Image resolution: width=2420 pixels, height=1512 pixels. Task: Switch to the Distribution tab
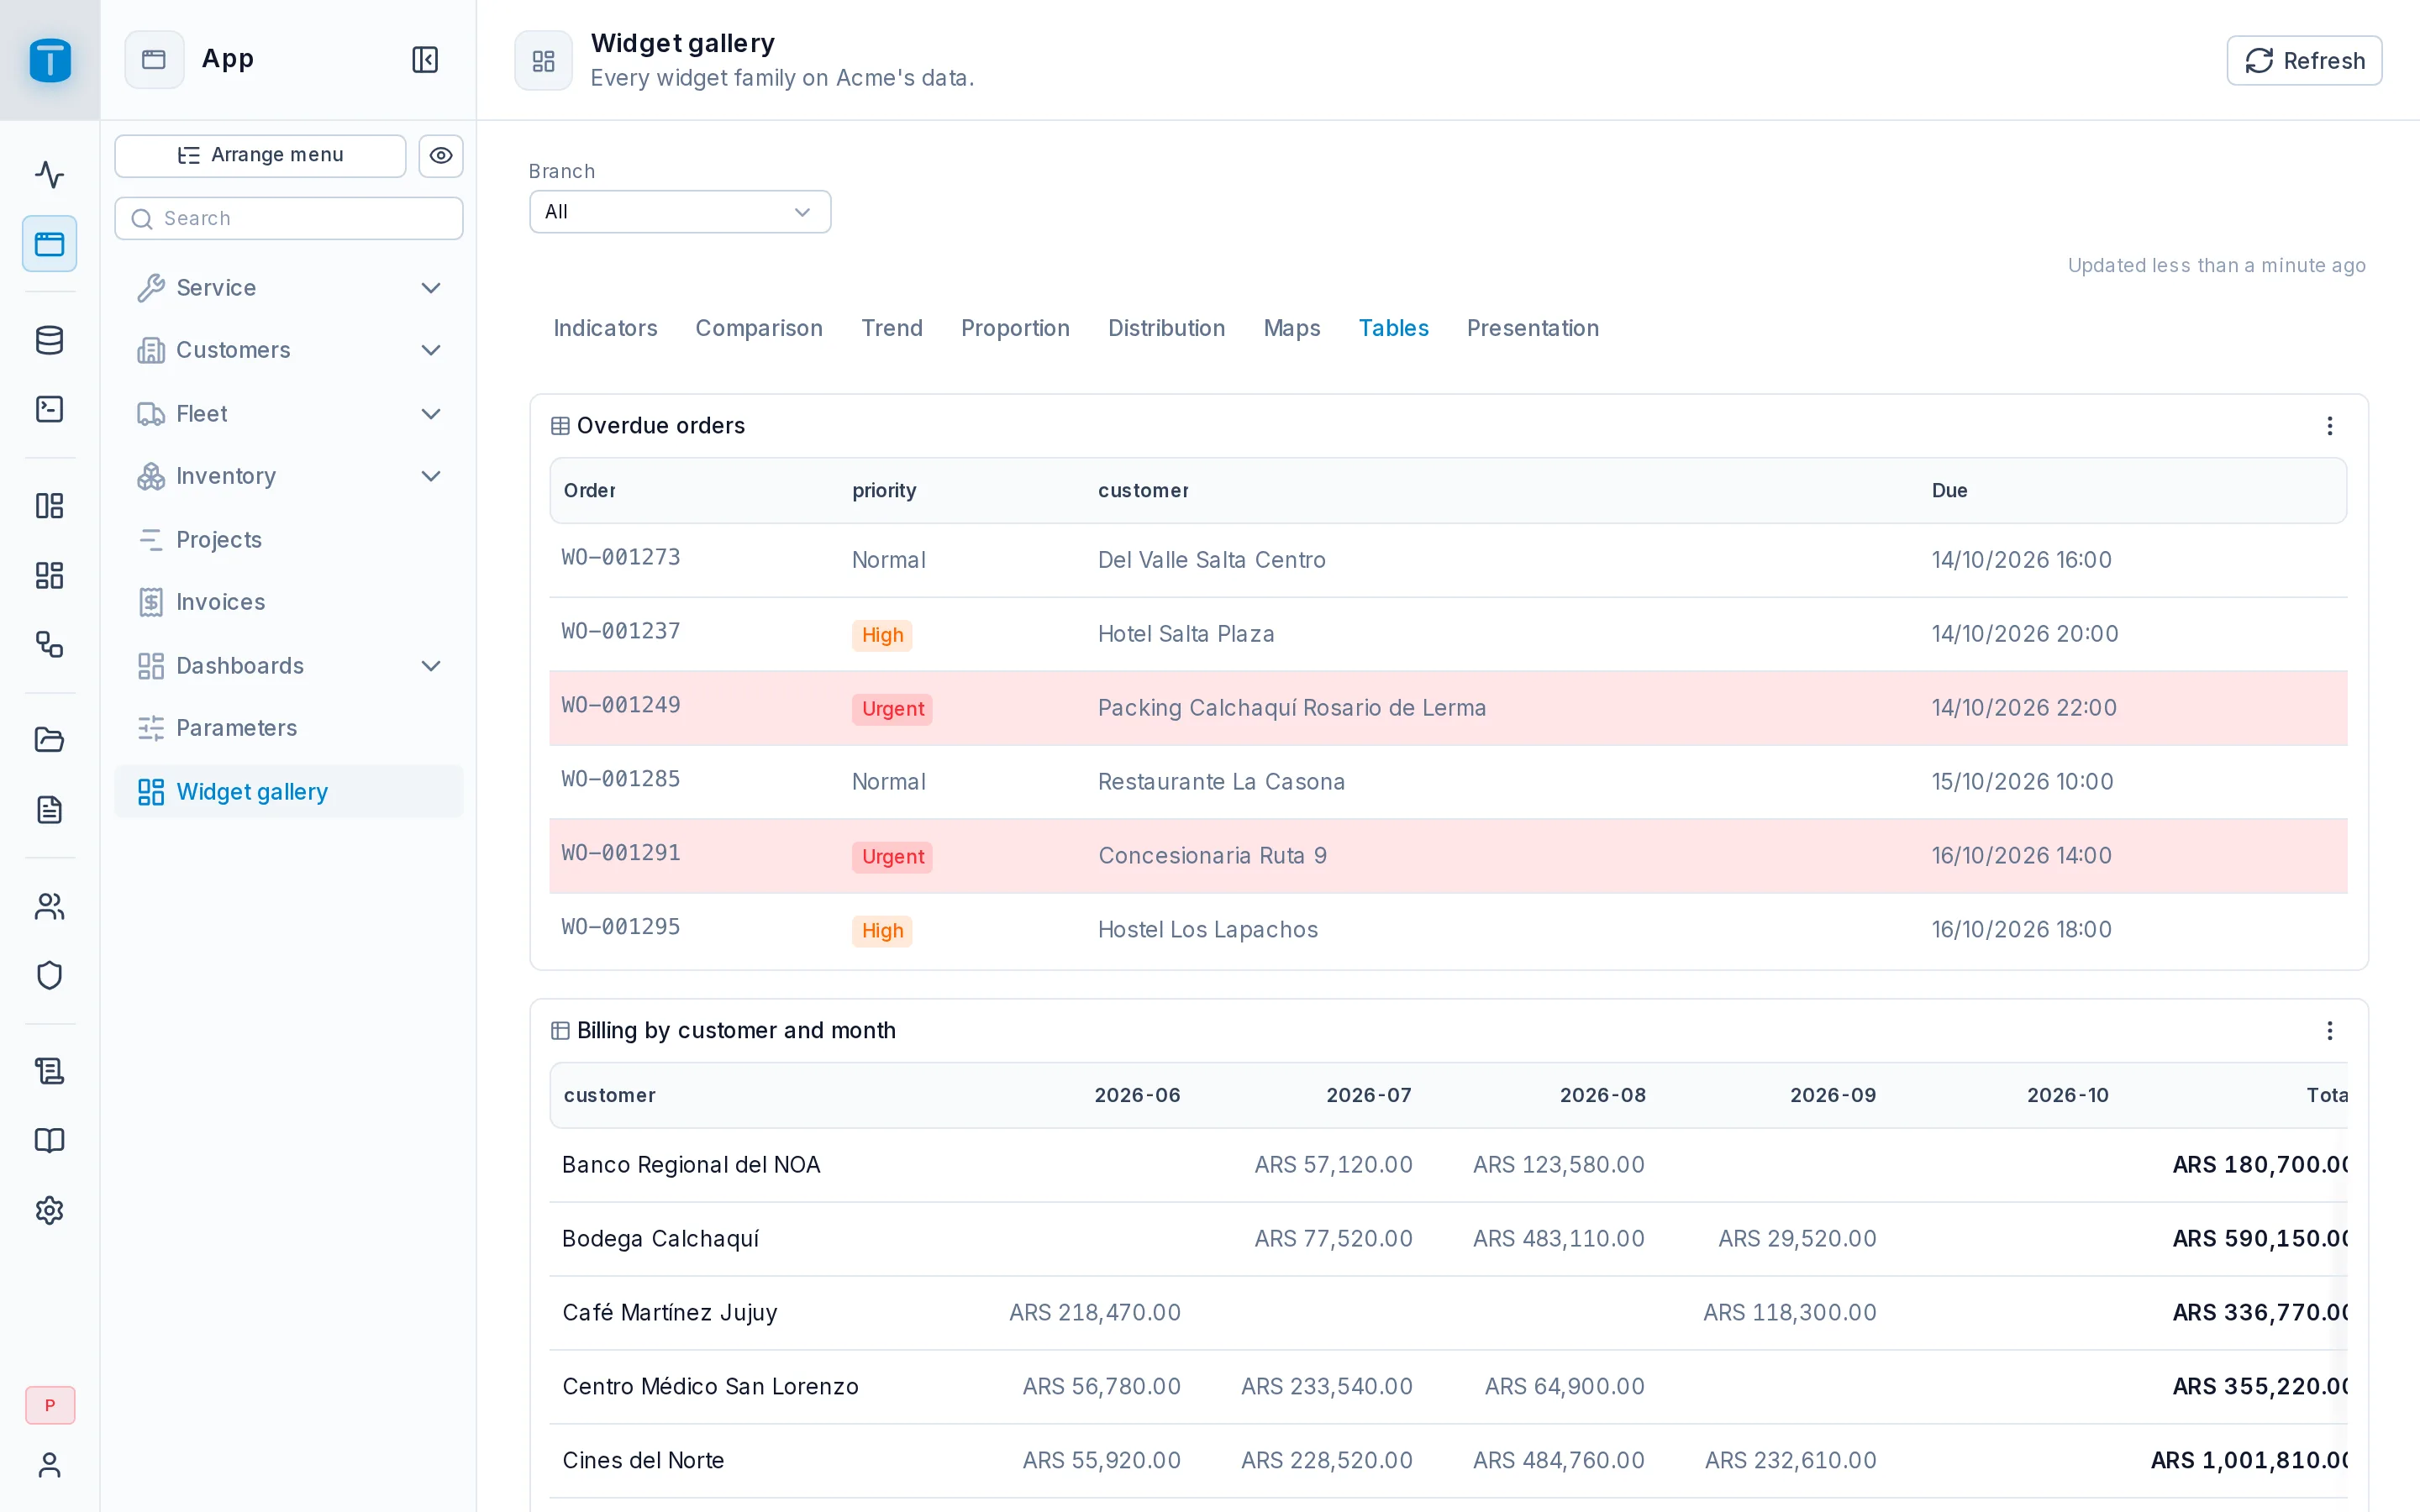pos(1166,328)
